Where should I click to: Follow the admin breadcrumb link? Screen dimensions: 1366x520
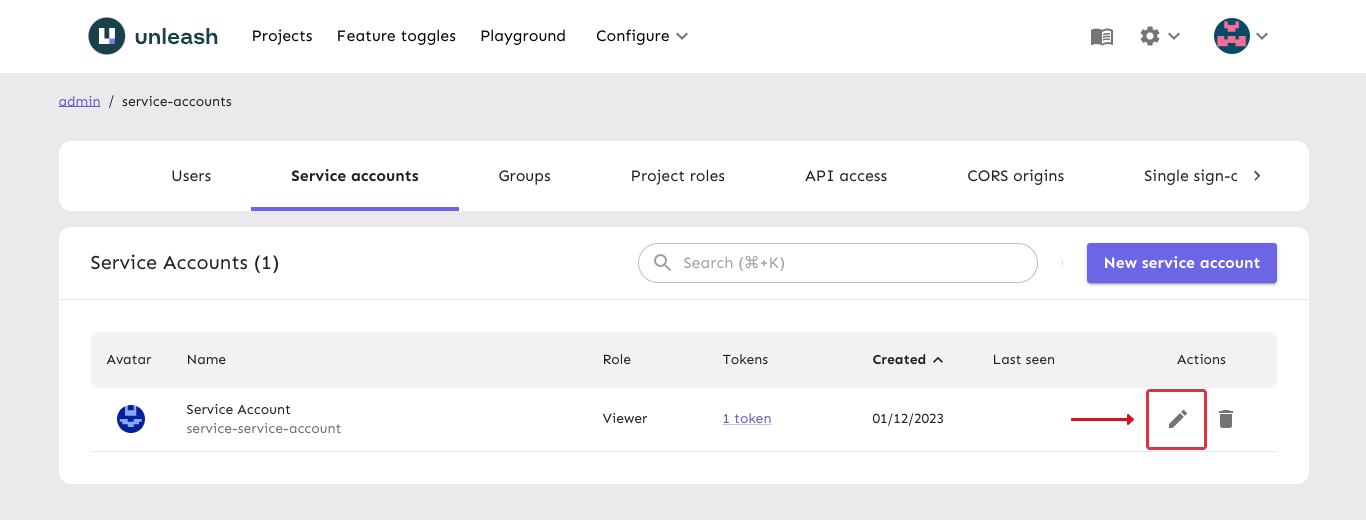[79, 101]
